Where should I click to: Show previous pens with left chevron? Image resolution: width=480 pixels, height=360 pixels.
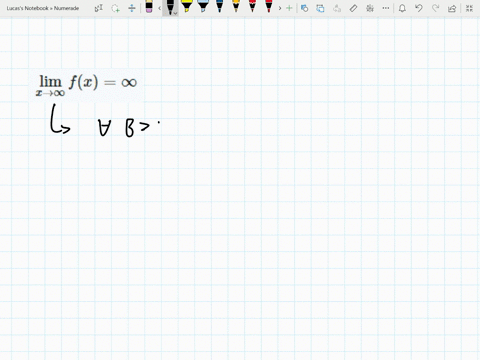coord(160,8)
